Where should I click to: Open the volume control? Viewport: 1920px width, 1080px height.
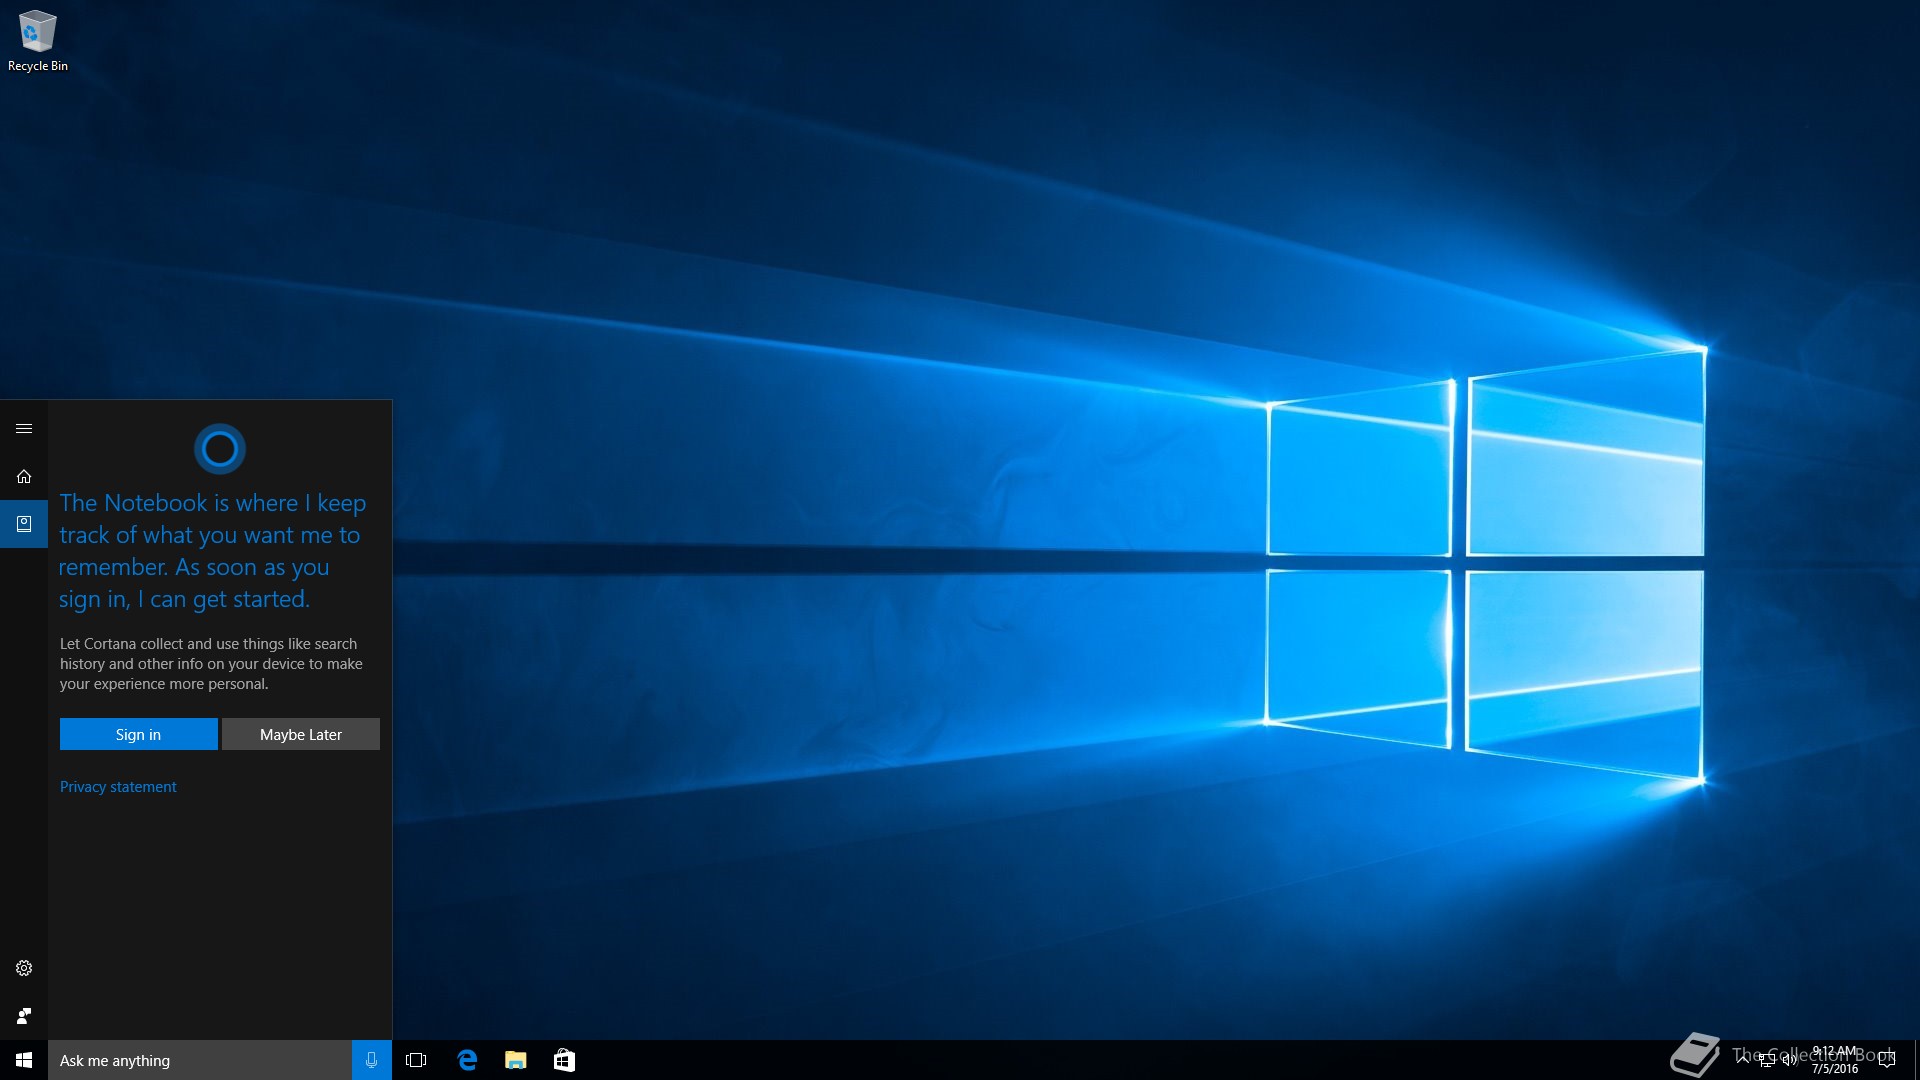(1790, 1060)
